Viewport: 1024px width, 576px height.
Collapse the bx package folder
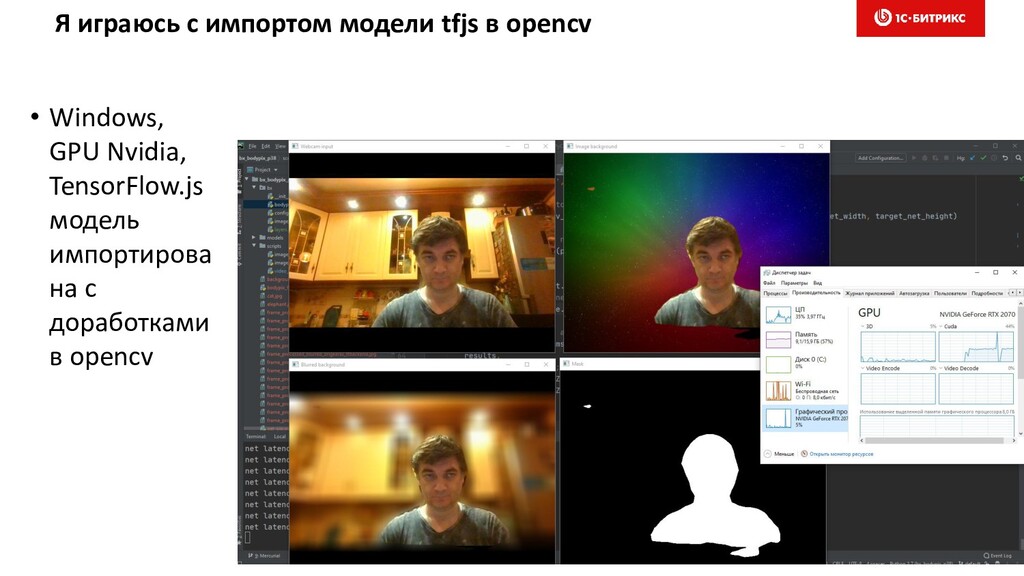tap(255, 187)
